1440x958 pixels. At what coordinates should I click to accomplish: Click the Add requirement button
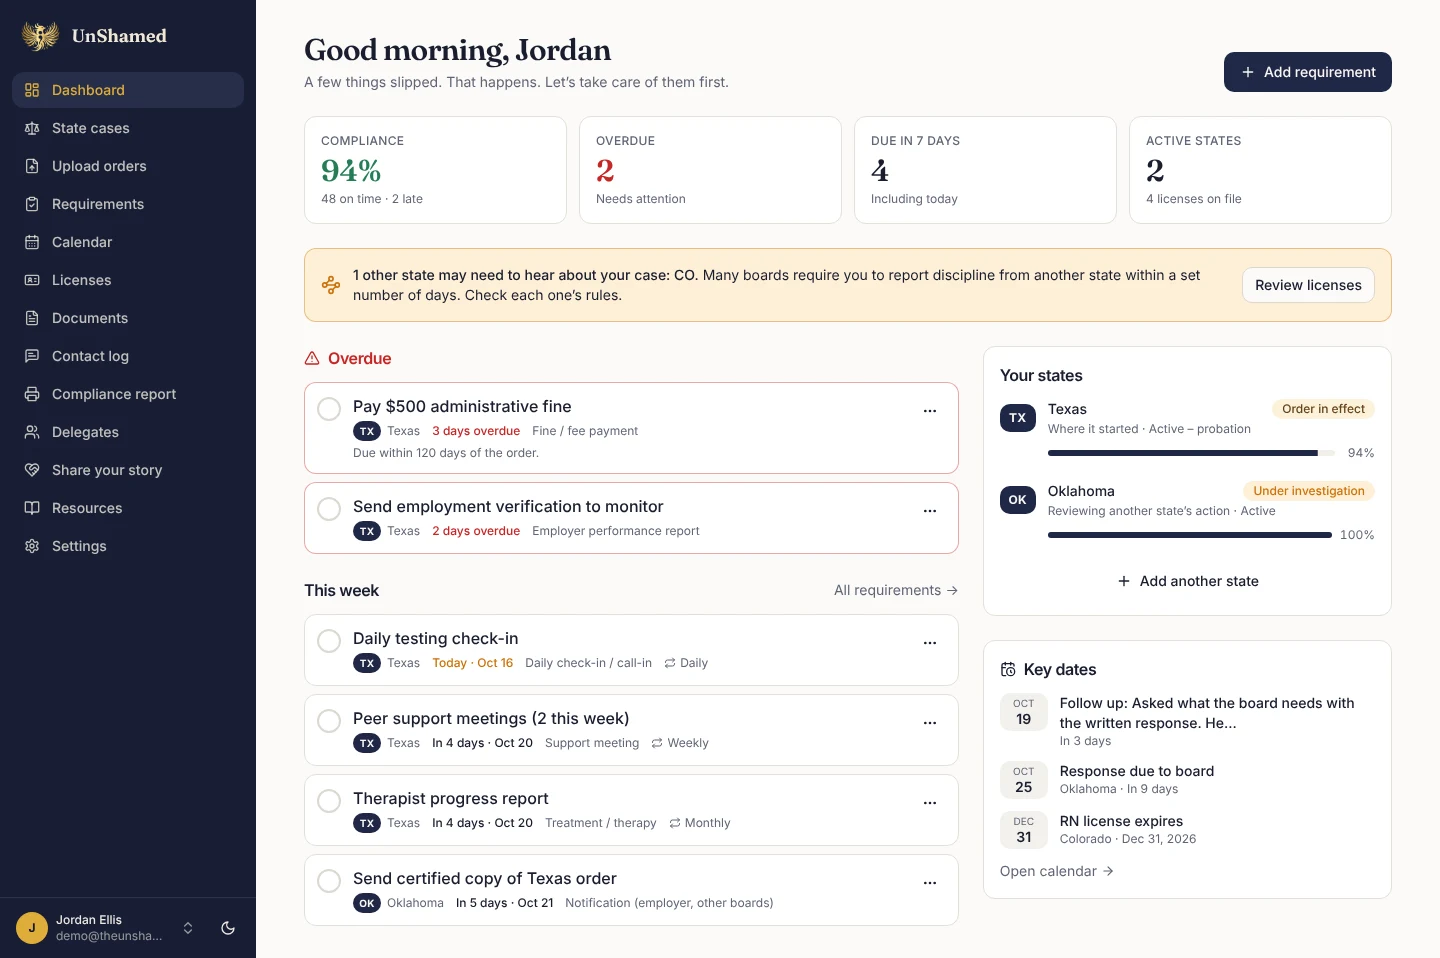pos(1308,72)
